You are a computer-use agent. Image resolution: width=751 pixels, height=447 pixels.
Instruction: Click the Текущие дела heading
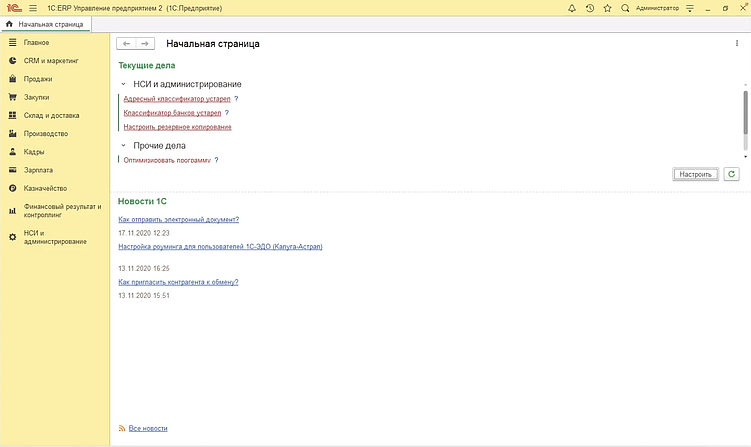point(147,66)
